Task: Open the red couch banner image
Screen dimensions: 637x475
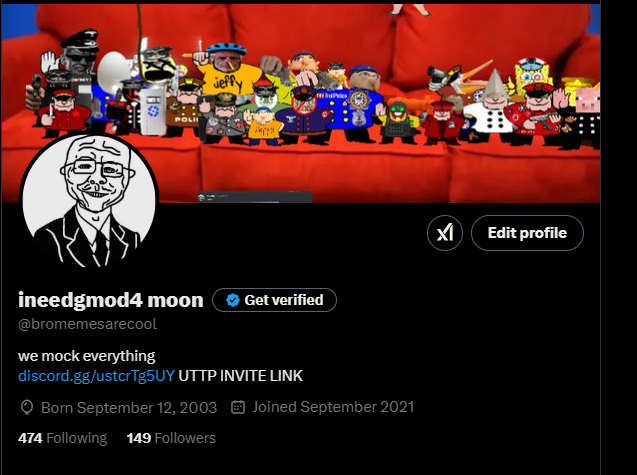Action: tap(301, 103)
